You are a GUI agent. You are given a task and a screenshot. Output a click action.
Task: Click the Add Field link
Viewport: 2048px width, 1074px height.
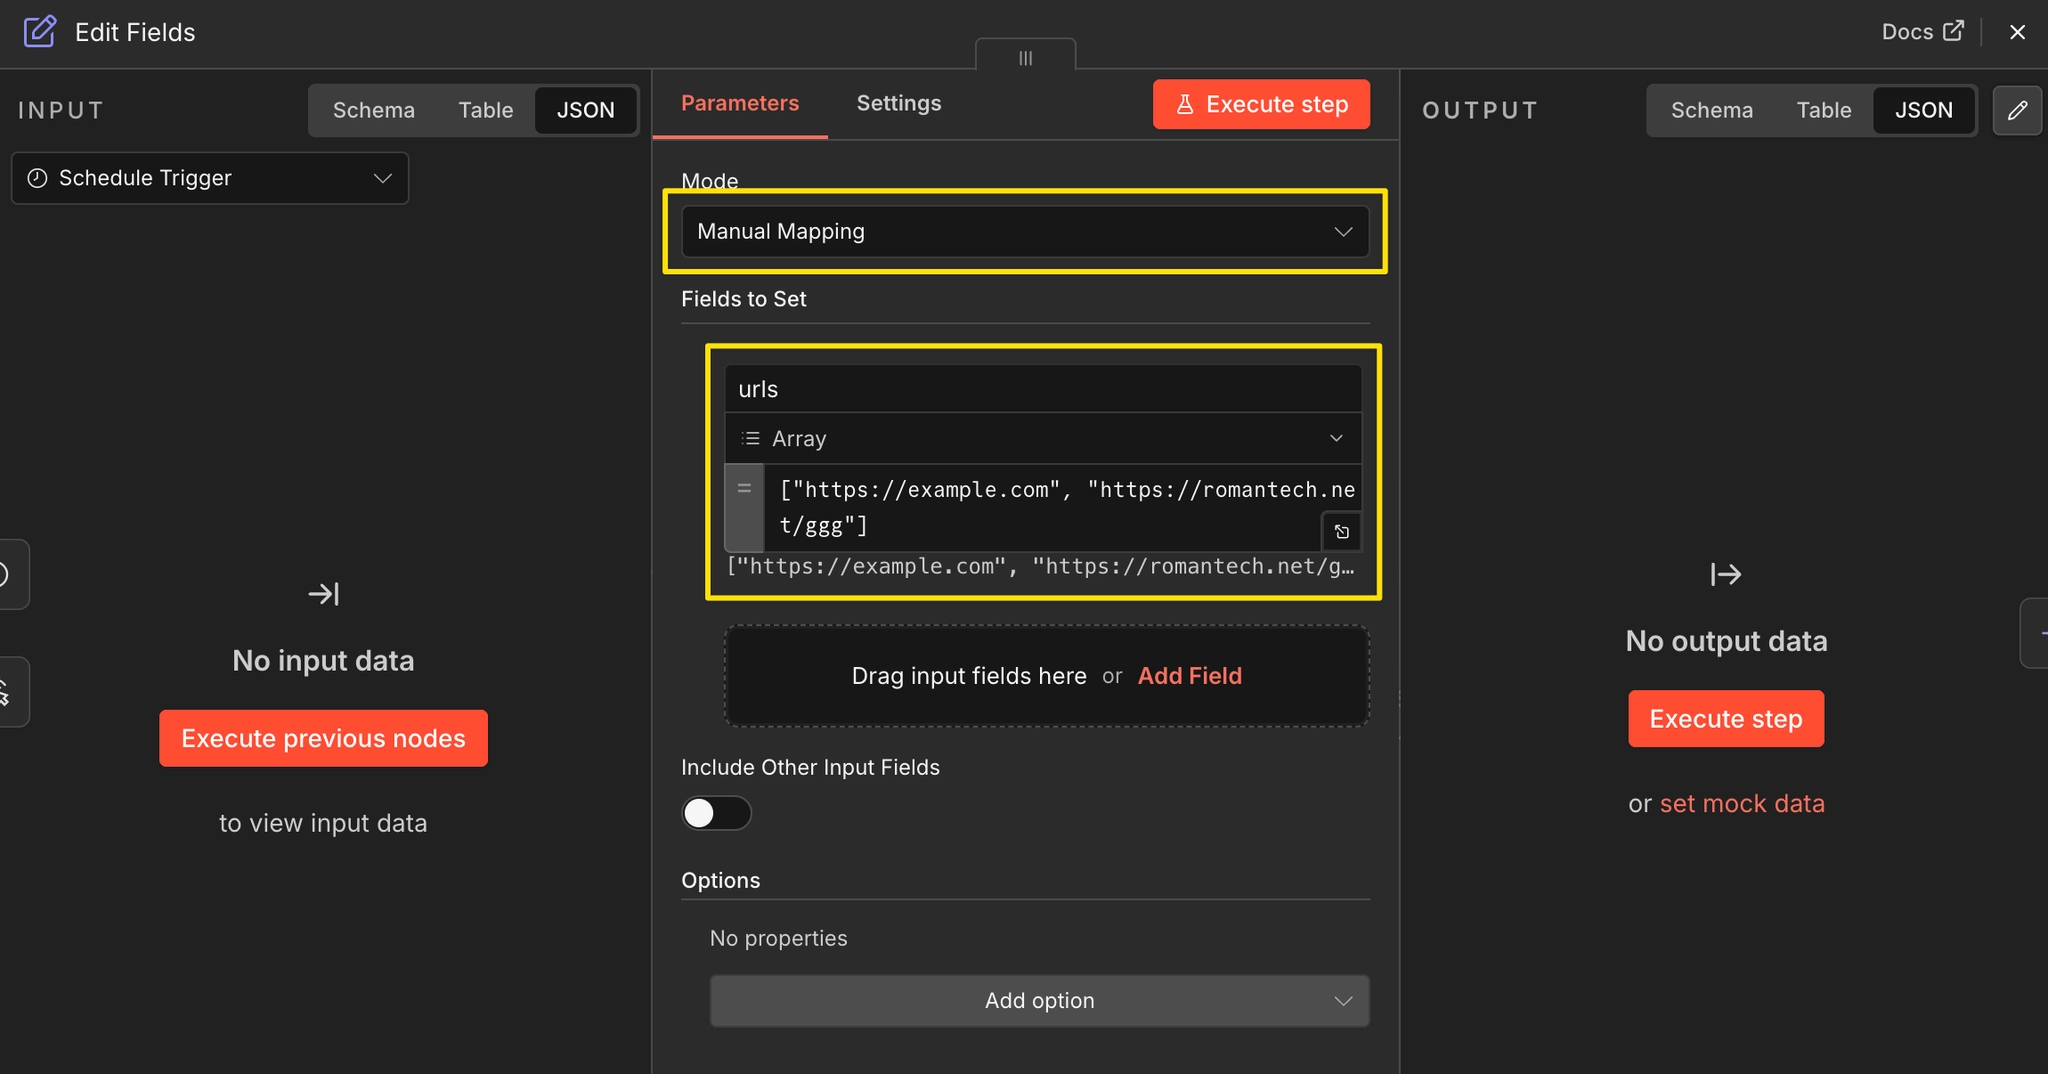1190,676
